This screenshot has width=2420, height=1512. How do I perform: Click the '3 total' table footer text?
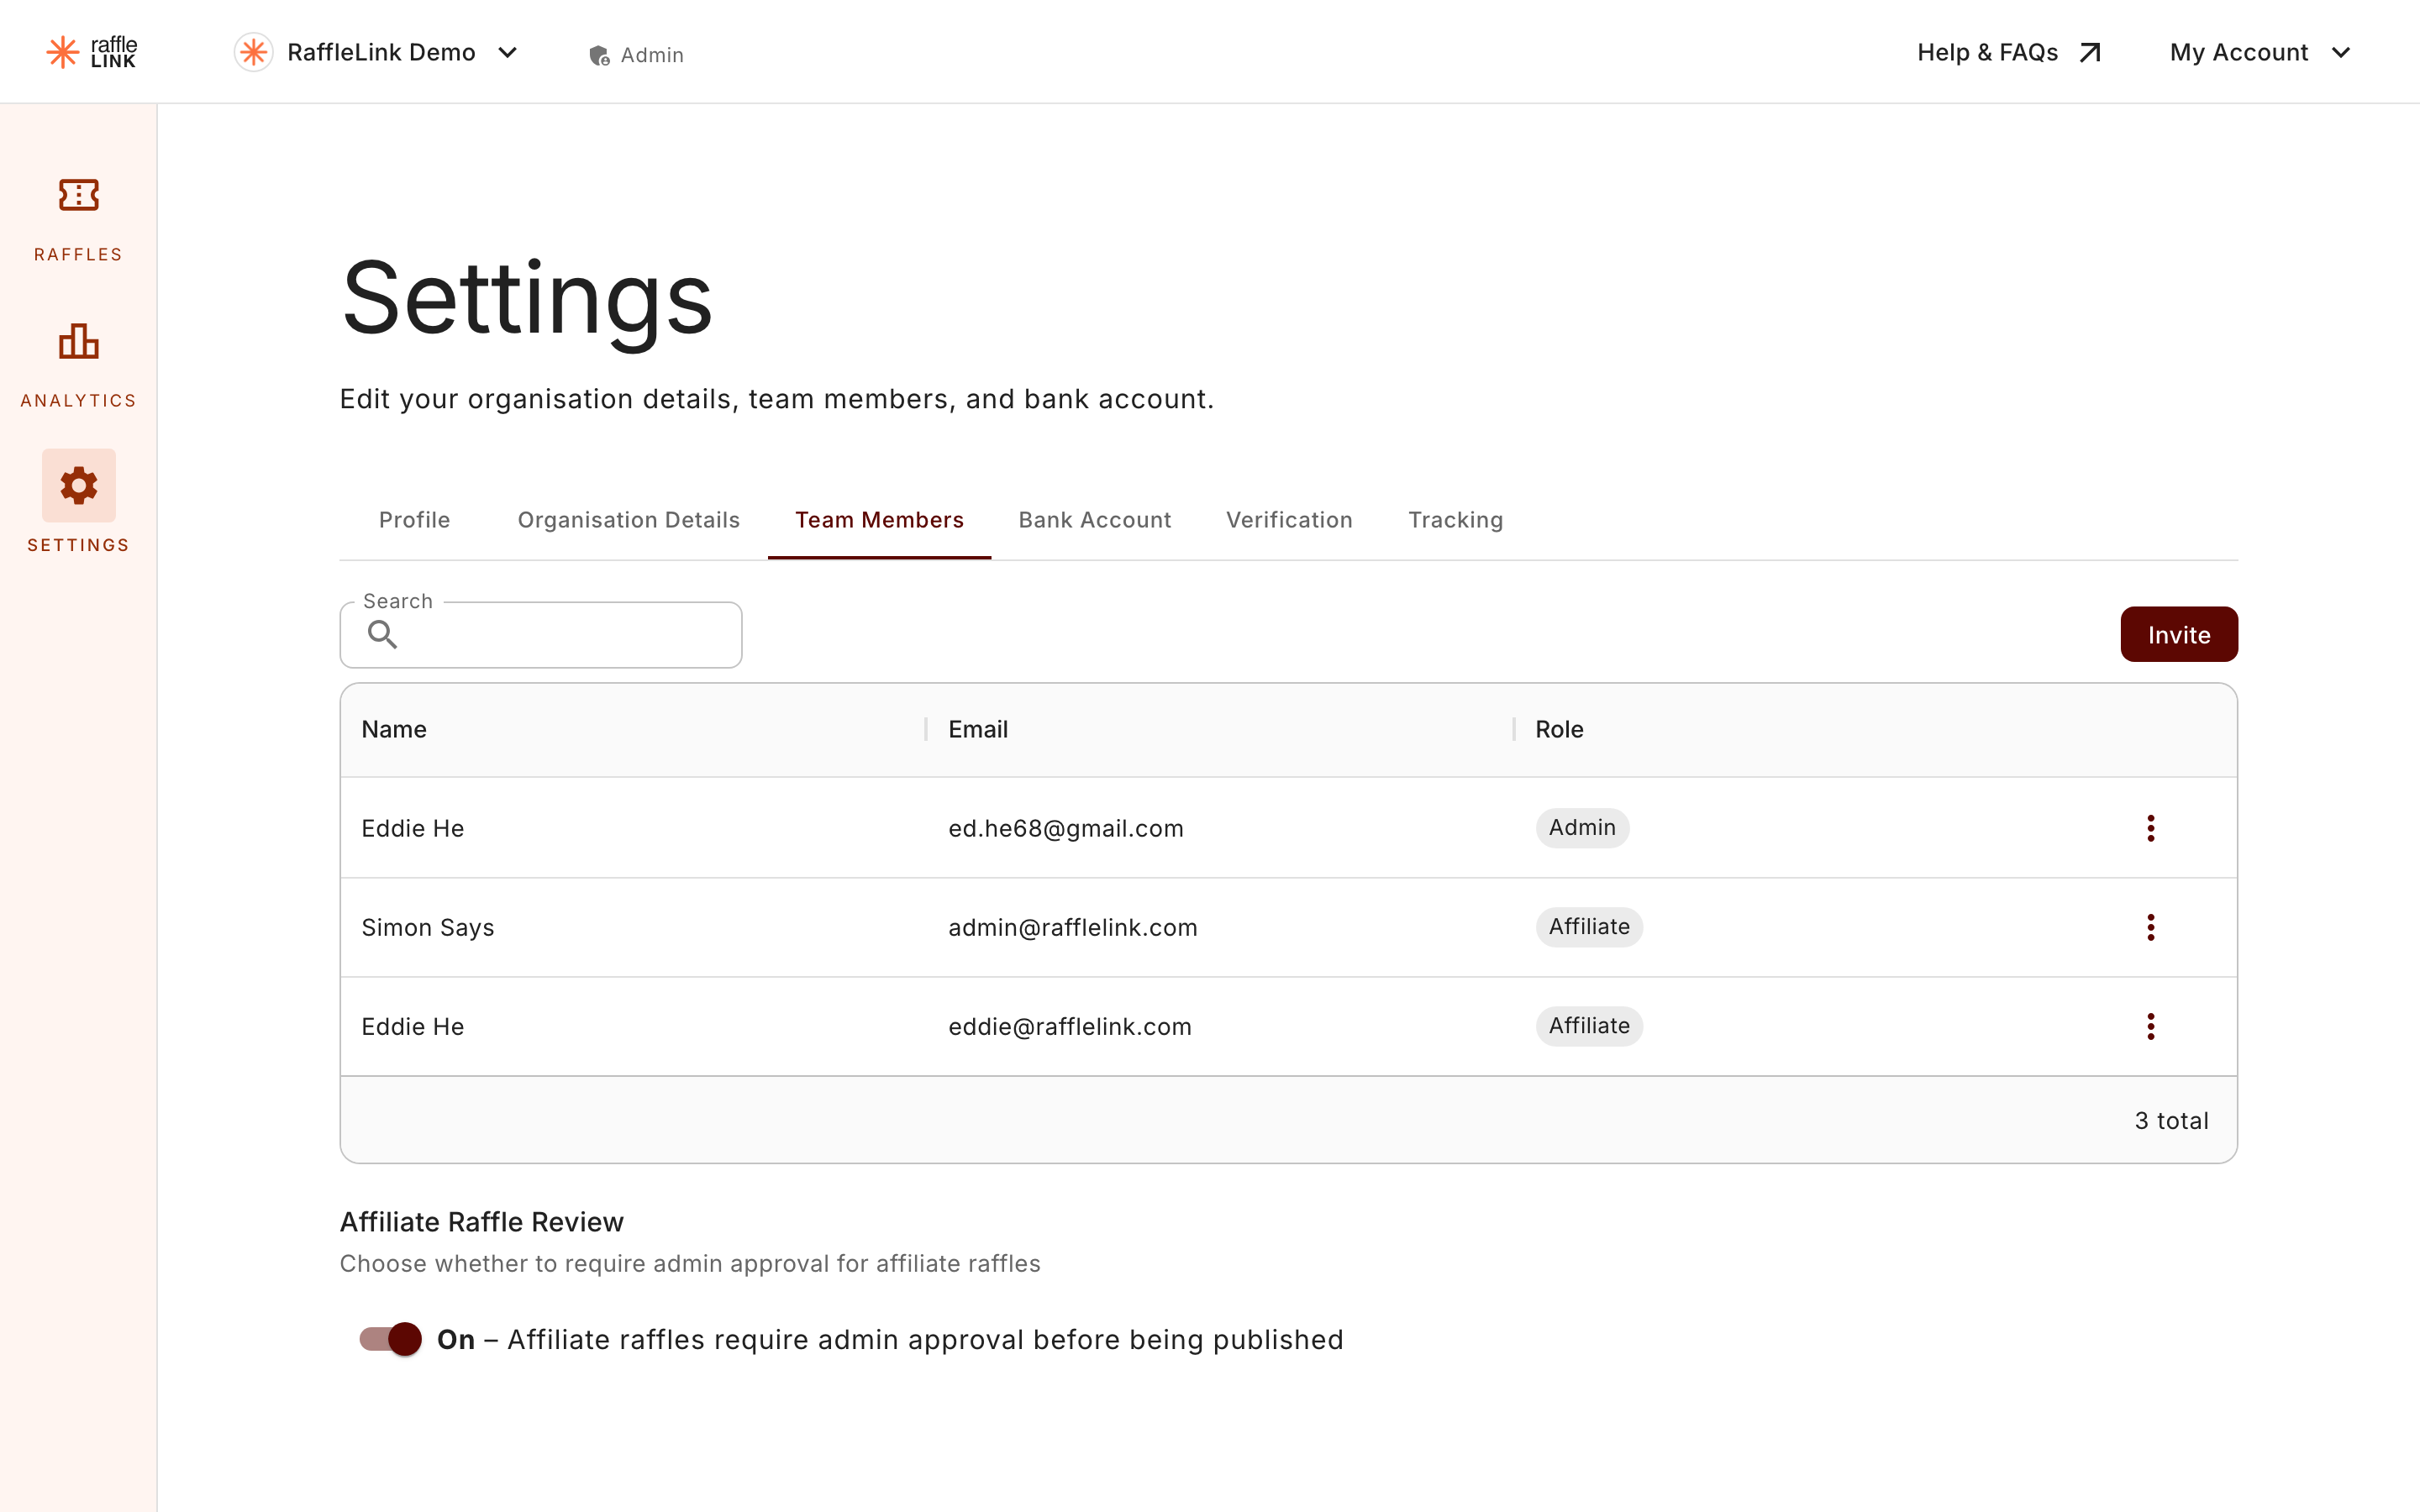tap(2171, 1120)
